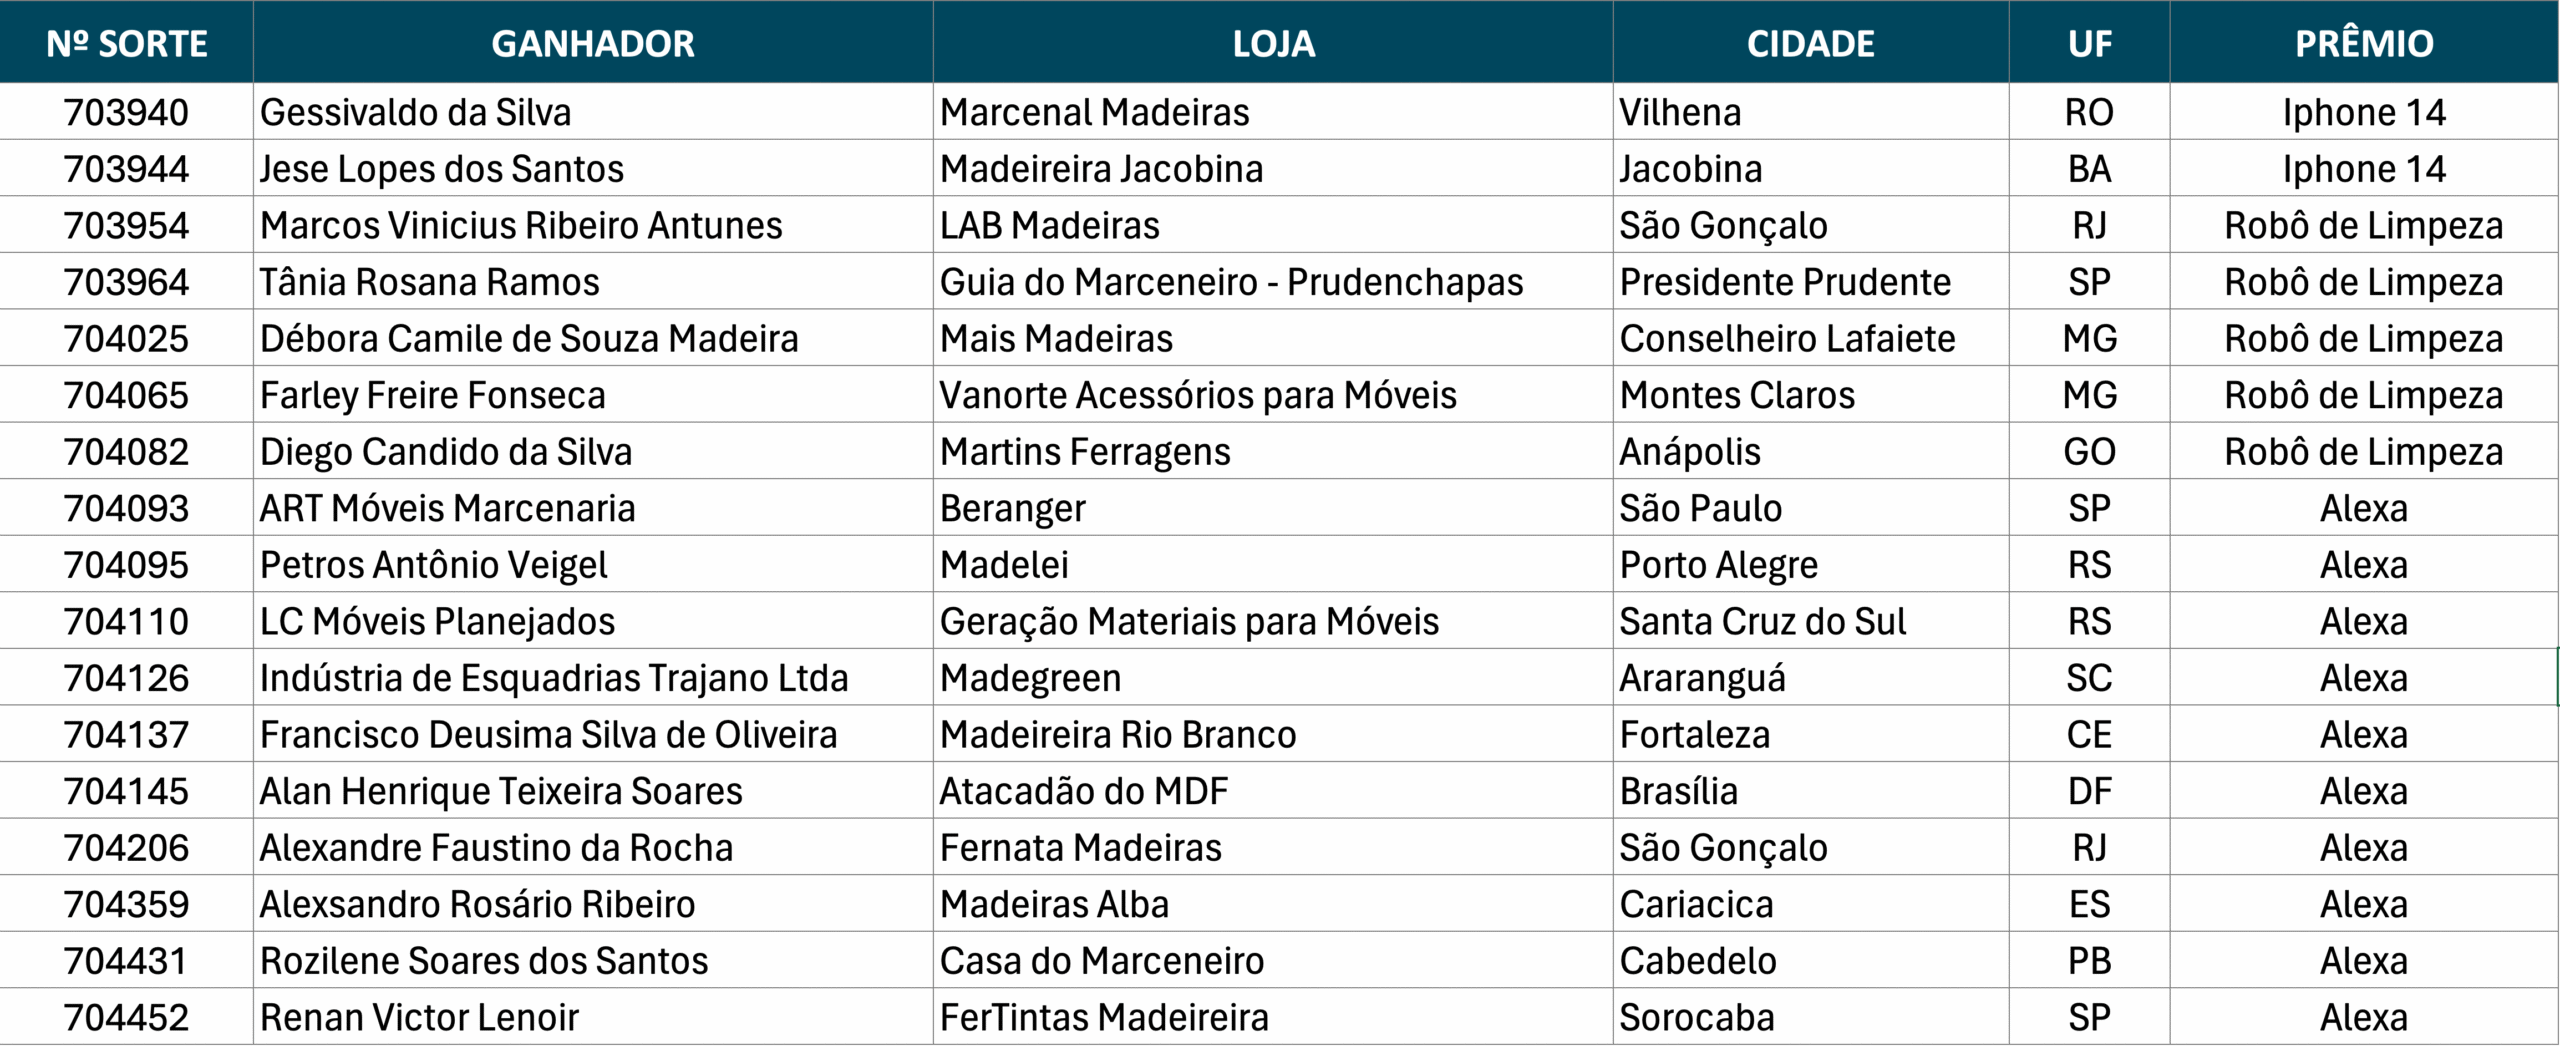Click winner name Gessivaldo da Silva
This screenshot has height=1046, width=2560.
coord(416,112)
